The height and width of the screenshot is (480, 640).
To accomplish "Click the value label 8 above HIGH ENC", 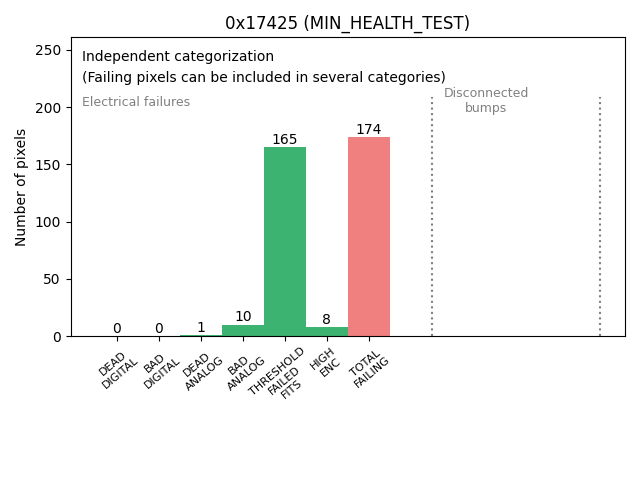I will (x=327, y=320).
